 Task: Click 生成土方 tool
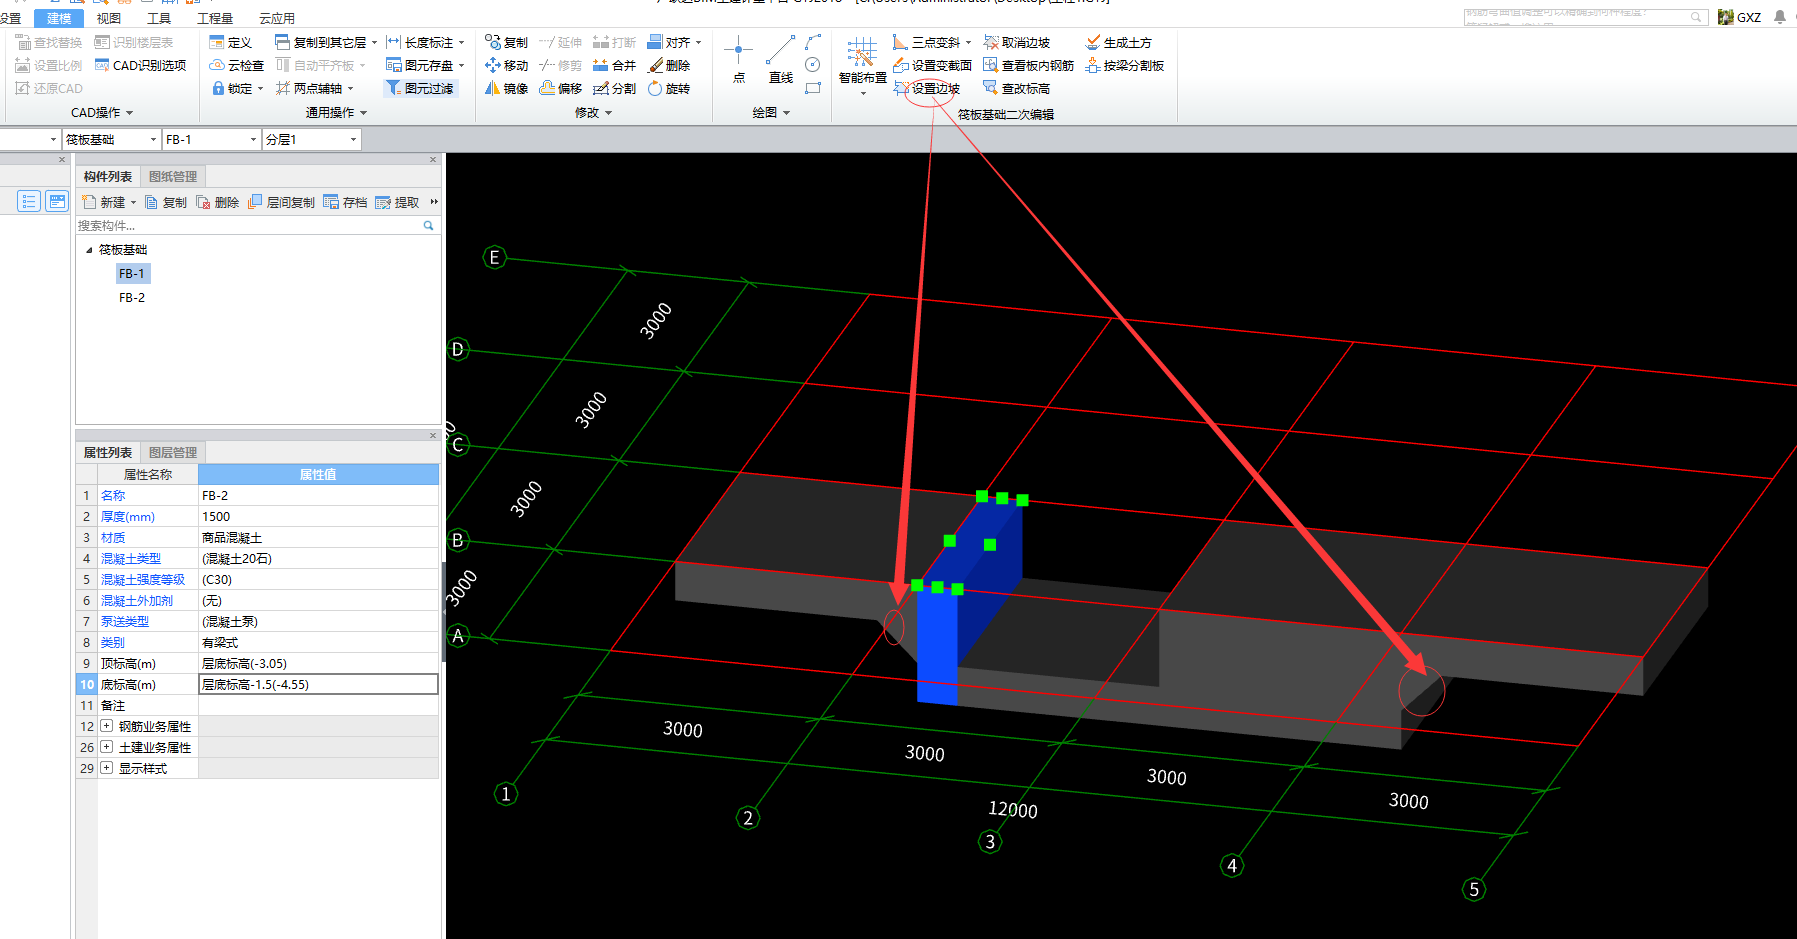pos(1118,42)
